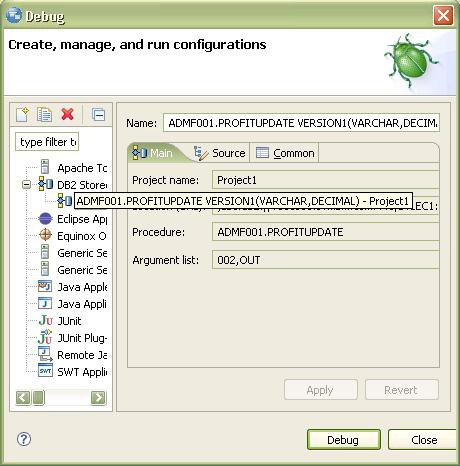Screen dimensions: 460x466
Task: Click the Project name field
Action: [x=325, y=180]
